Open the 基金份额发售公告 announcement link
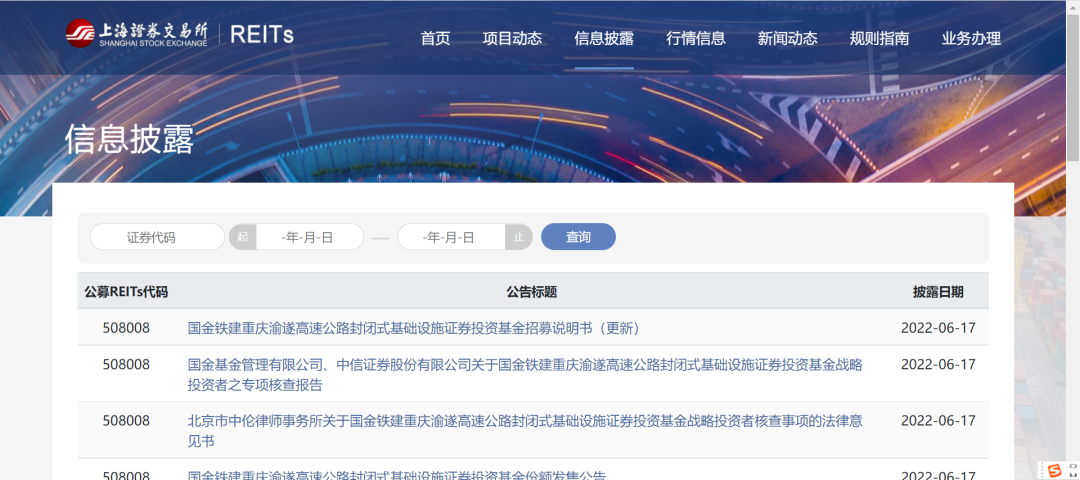 click(397, 474)
